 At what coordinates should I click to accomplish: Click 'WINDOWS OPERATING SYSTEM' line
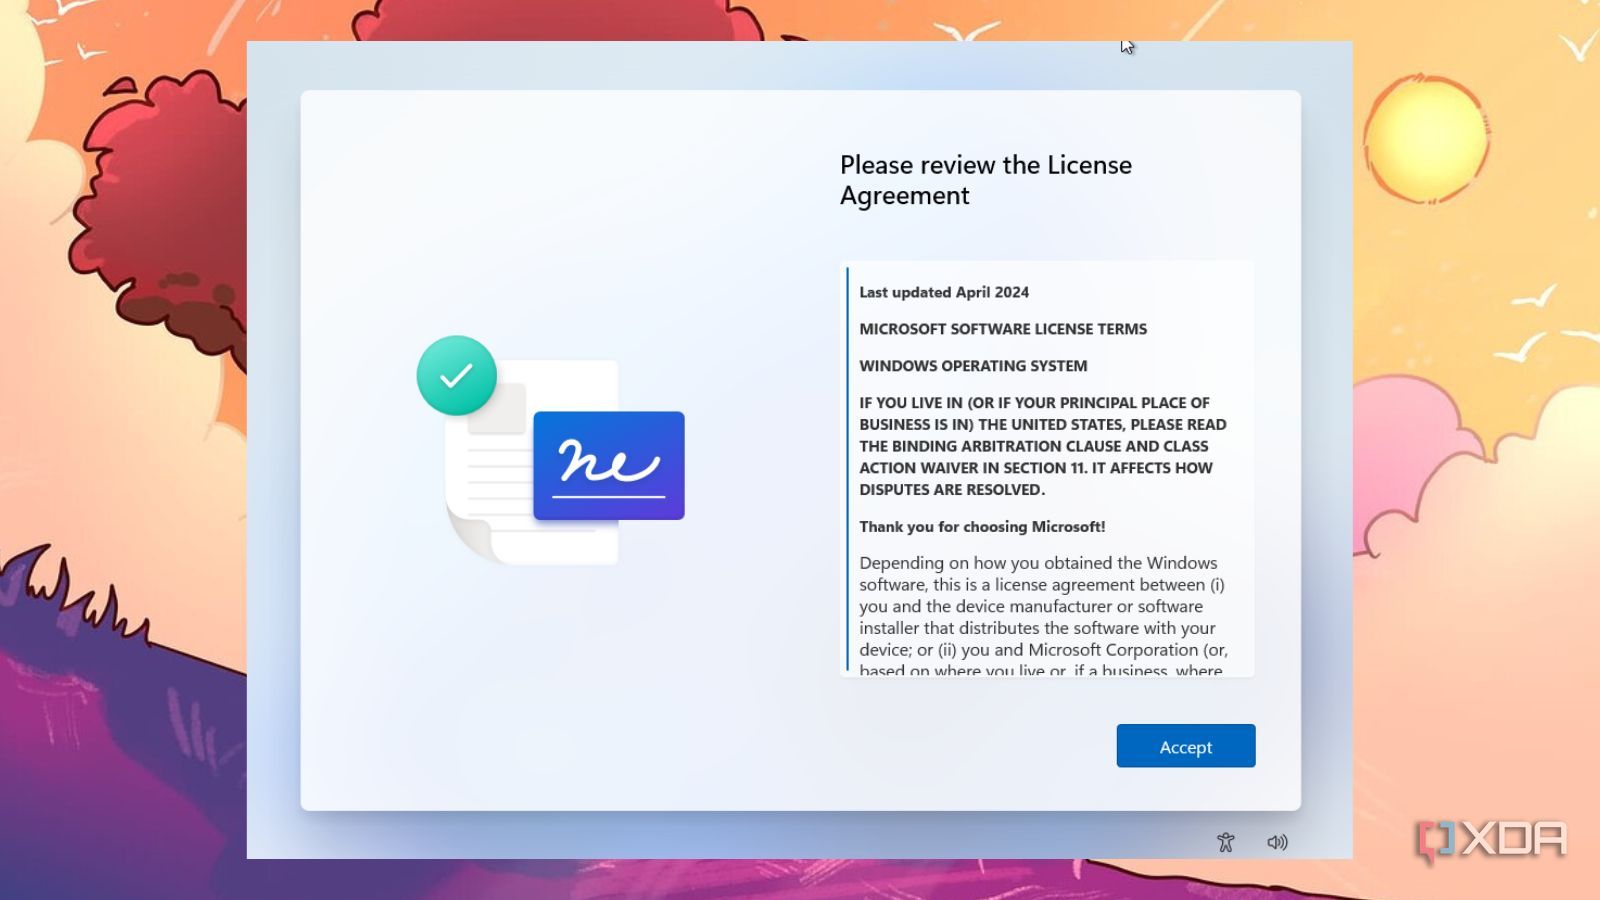pyautogui.click(x=973, y=366)
